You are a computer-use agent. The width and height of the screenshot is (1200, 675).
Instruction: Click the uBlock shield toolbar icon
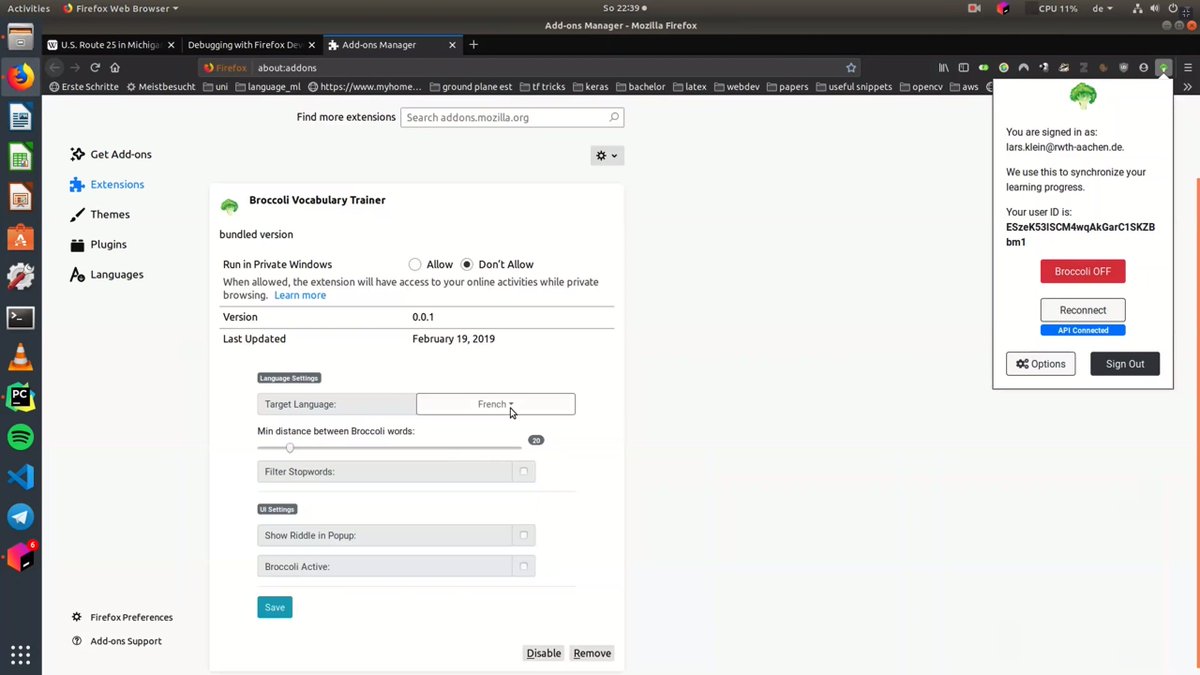click(1123, 68)
